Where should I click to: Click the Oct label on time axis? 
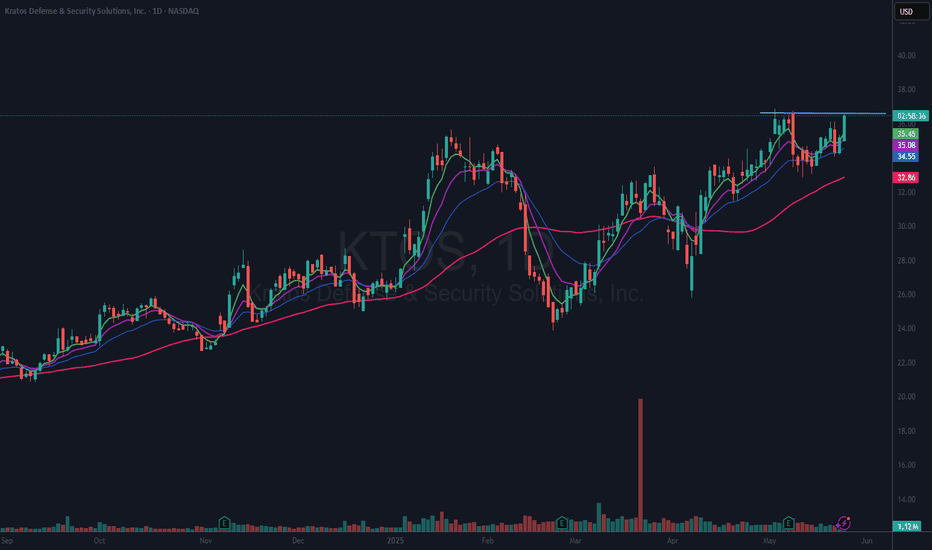point(99,541)
